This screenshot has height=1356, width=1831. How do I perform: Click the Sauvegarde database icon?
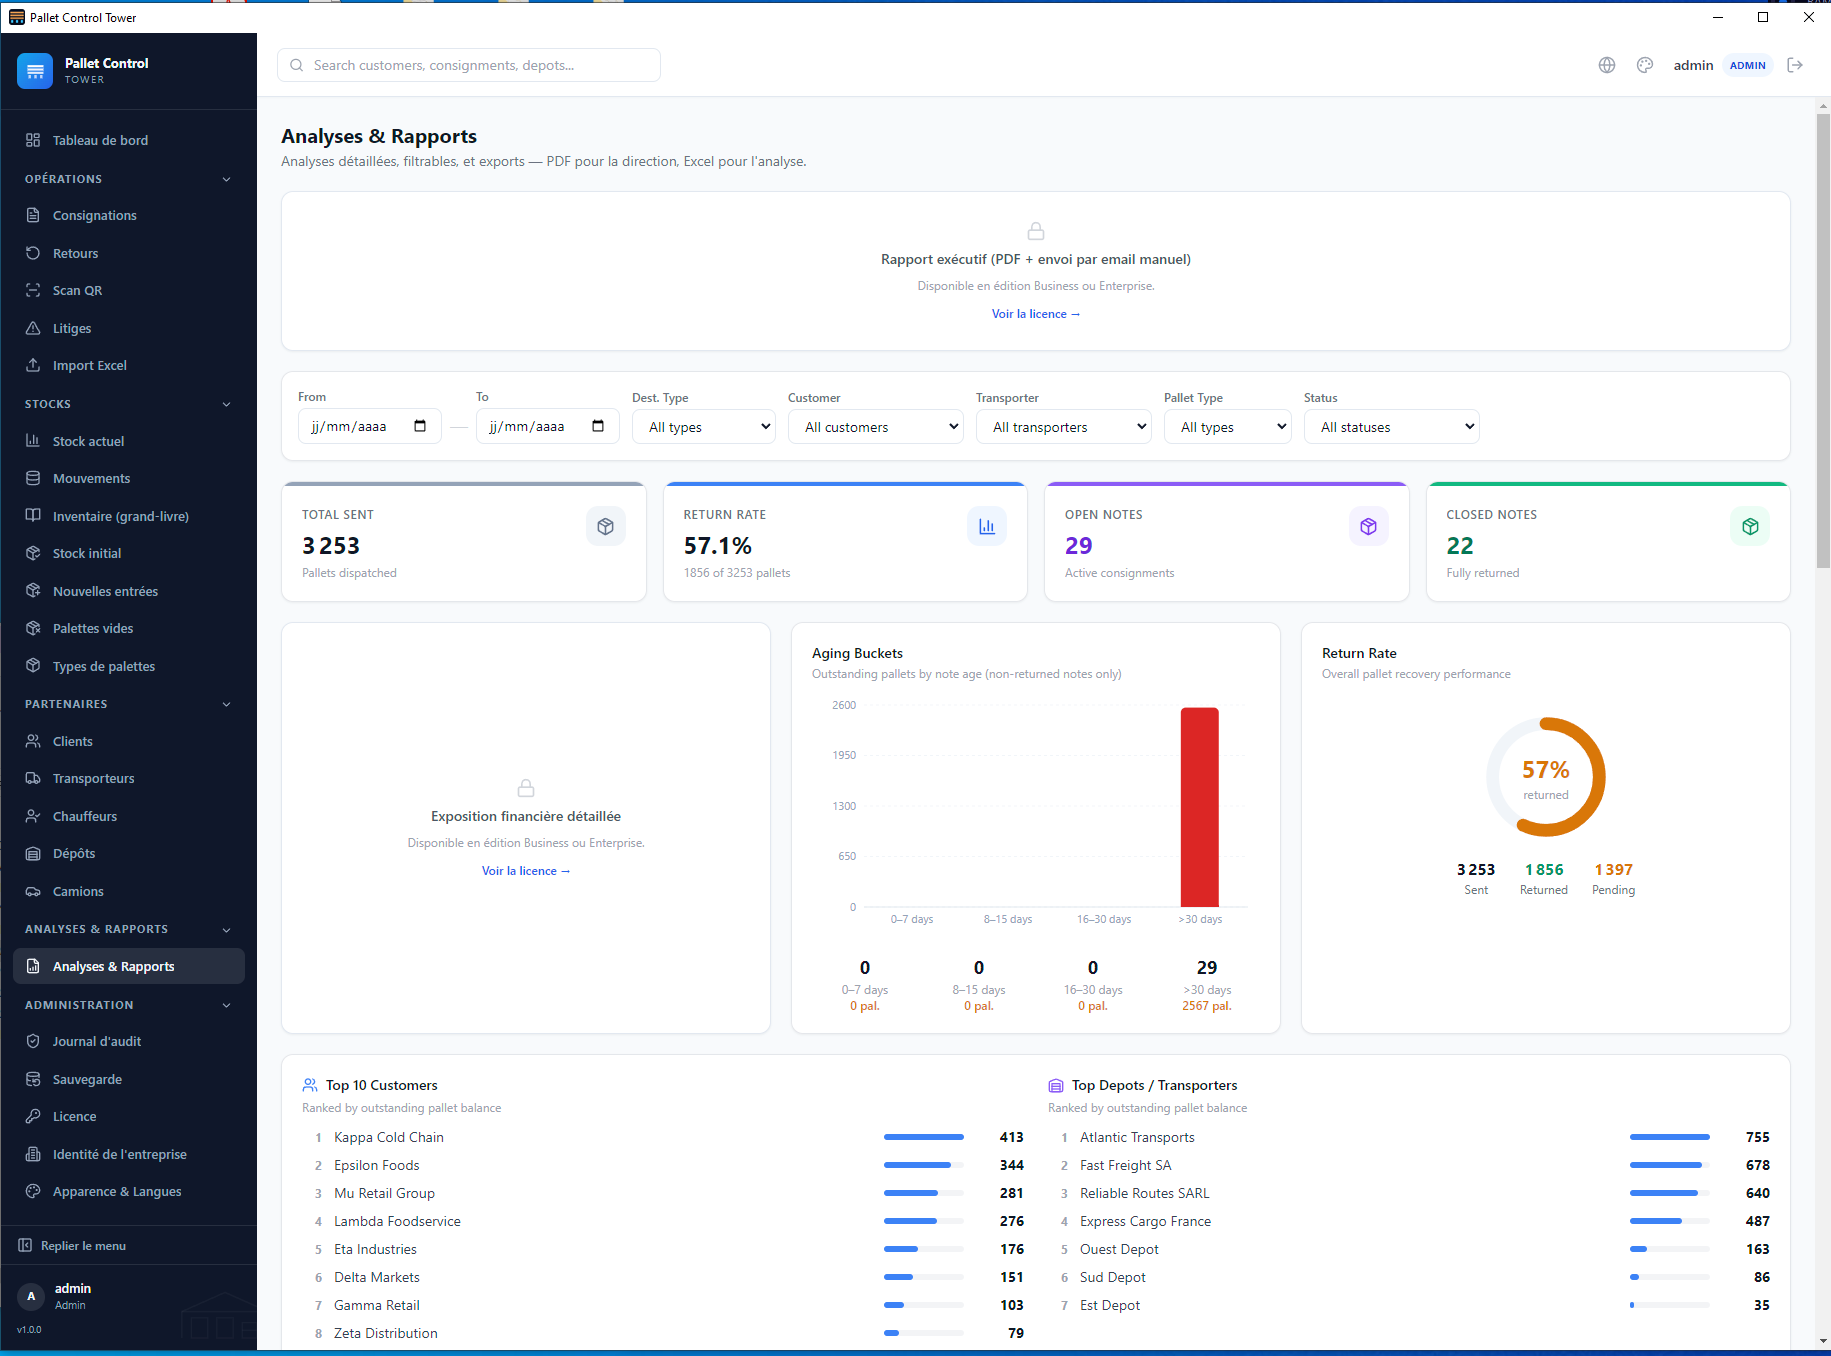point(33,1079)
